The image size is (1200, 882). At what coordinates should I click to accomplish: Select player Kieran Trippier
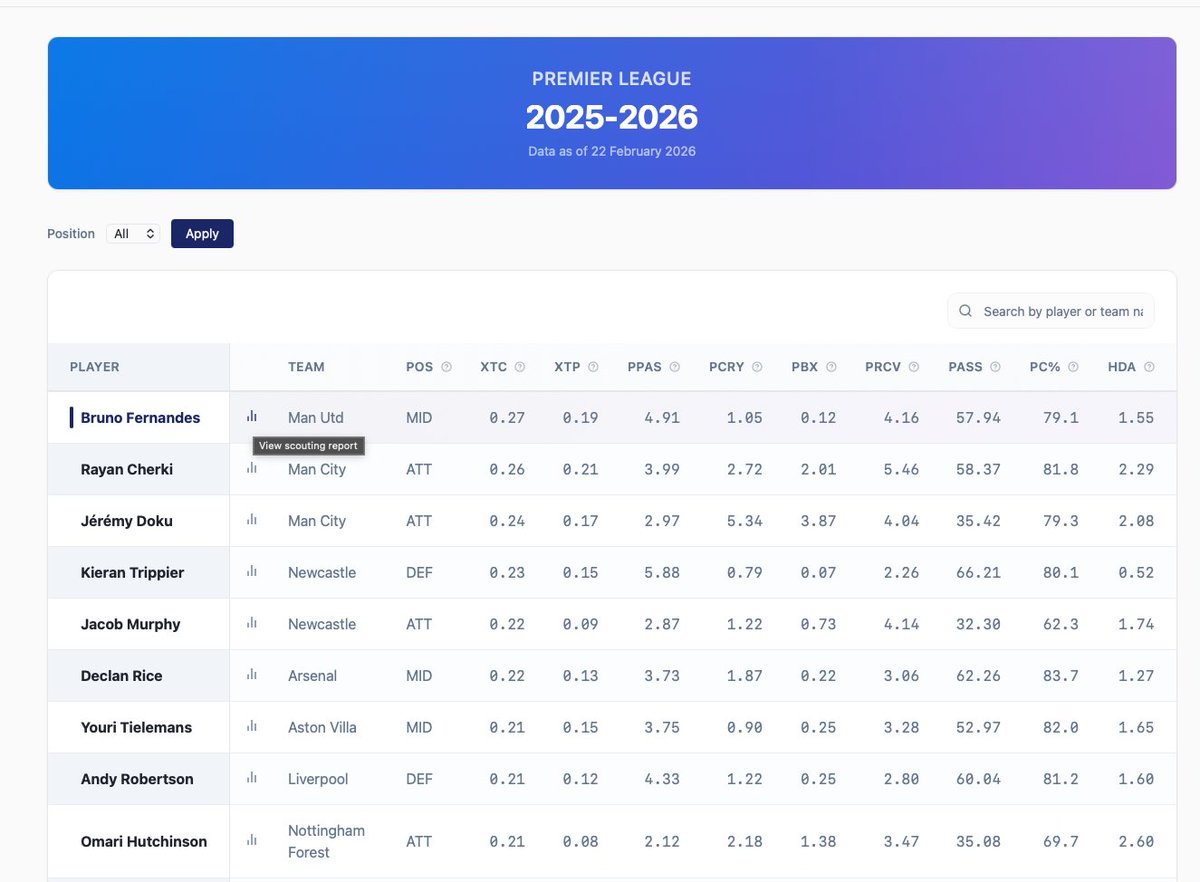133,573
